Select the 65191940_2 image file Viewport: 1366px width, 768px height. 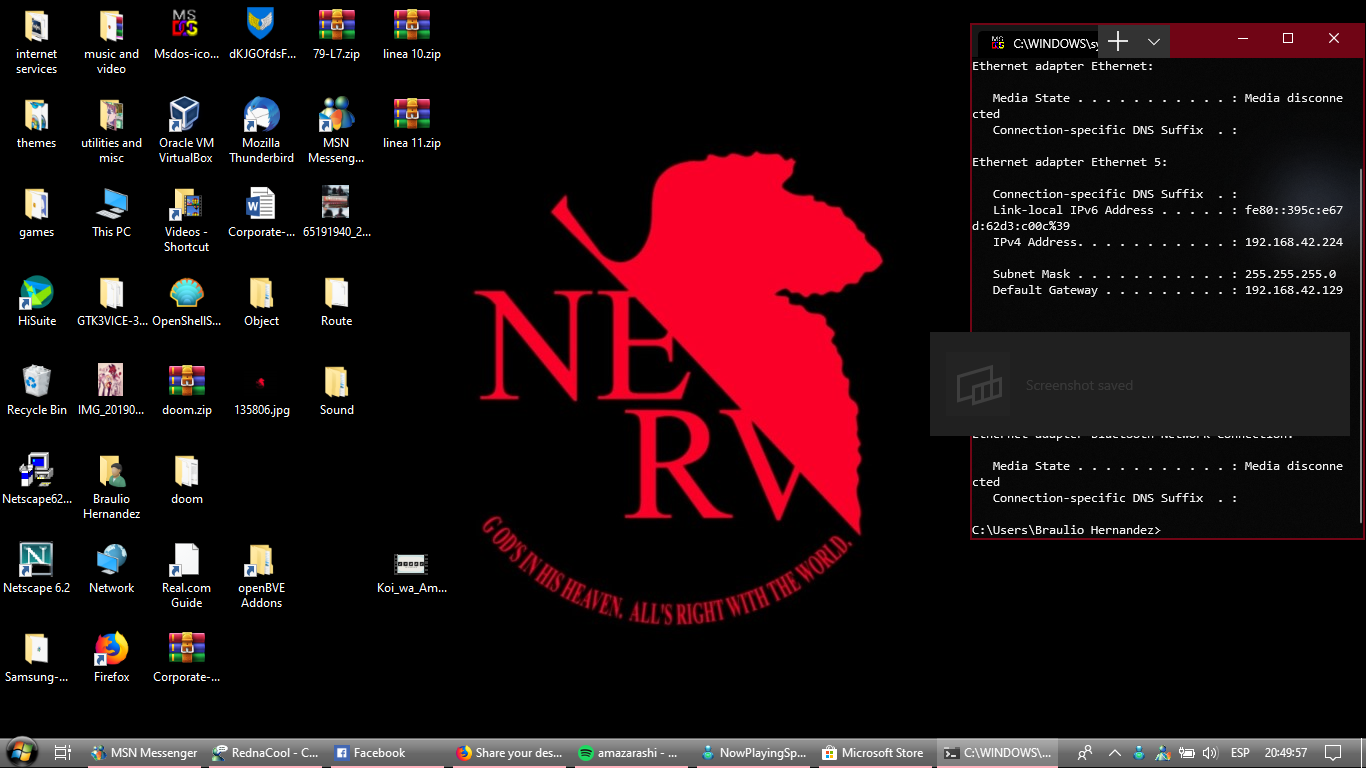[x=336, y=202]
